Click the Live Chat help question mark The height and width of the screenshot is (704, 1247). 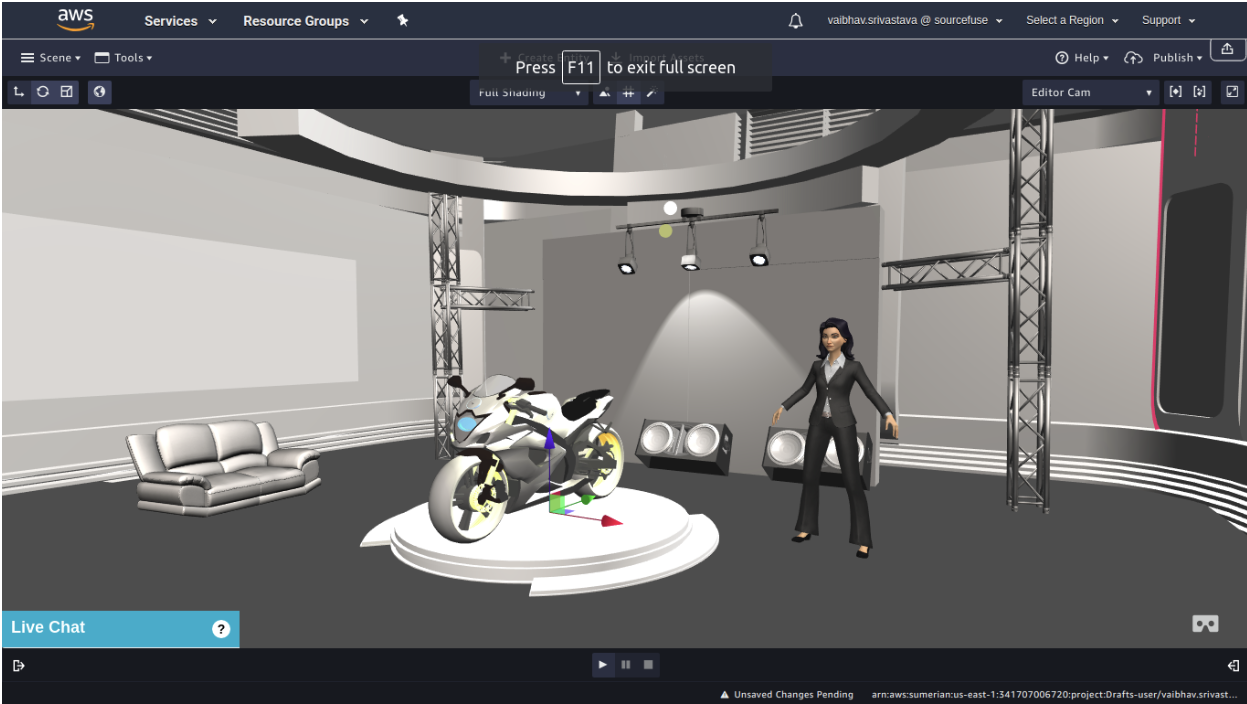(x=221, y=629)
